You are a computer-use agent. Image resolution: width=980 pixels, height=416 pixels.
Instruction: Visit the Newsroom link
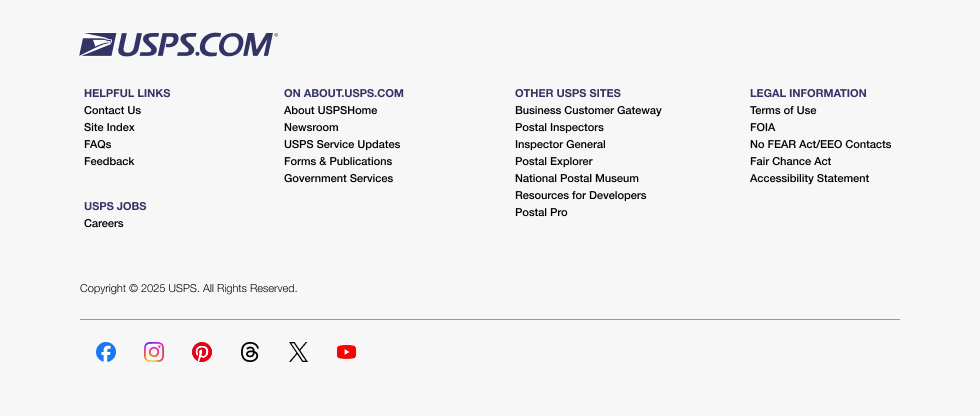tap(311, 127)
